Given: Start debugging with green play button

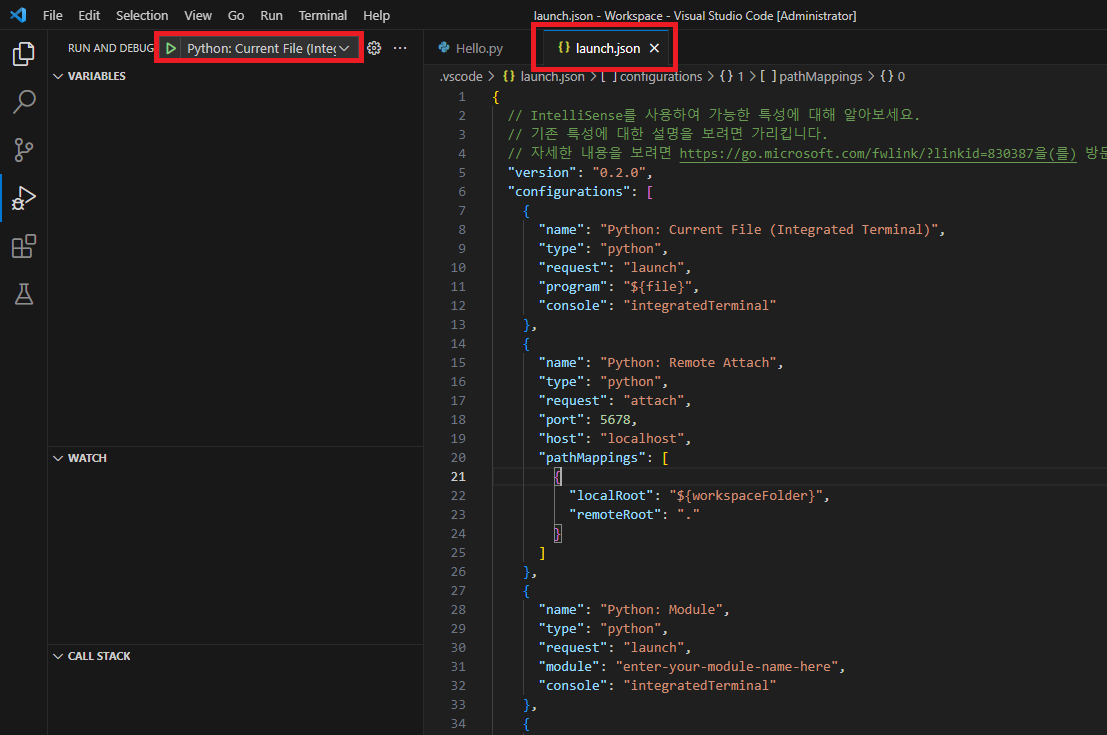Looking at the screenshot, I should coord(171,48).
